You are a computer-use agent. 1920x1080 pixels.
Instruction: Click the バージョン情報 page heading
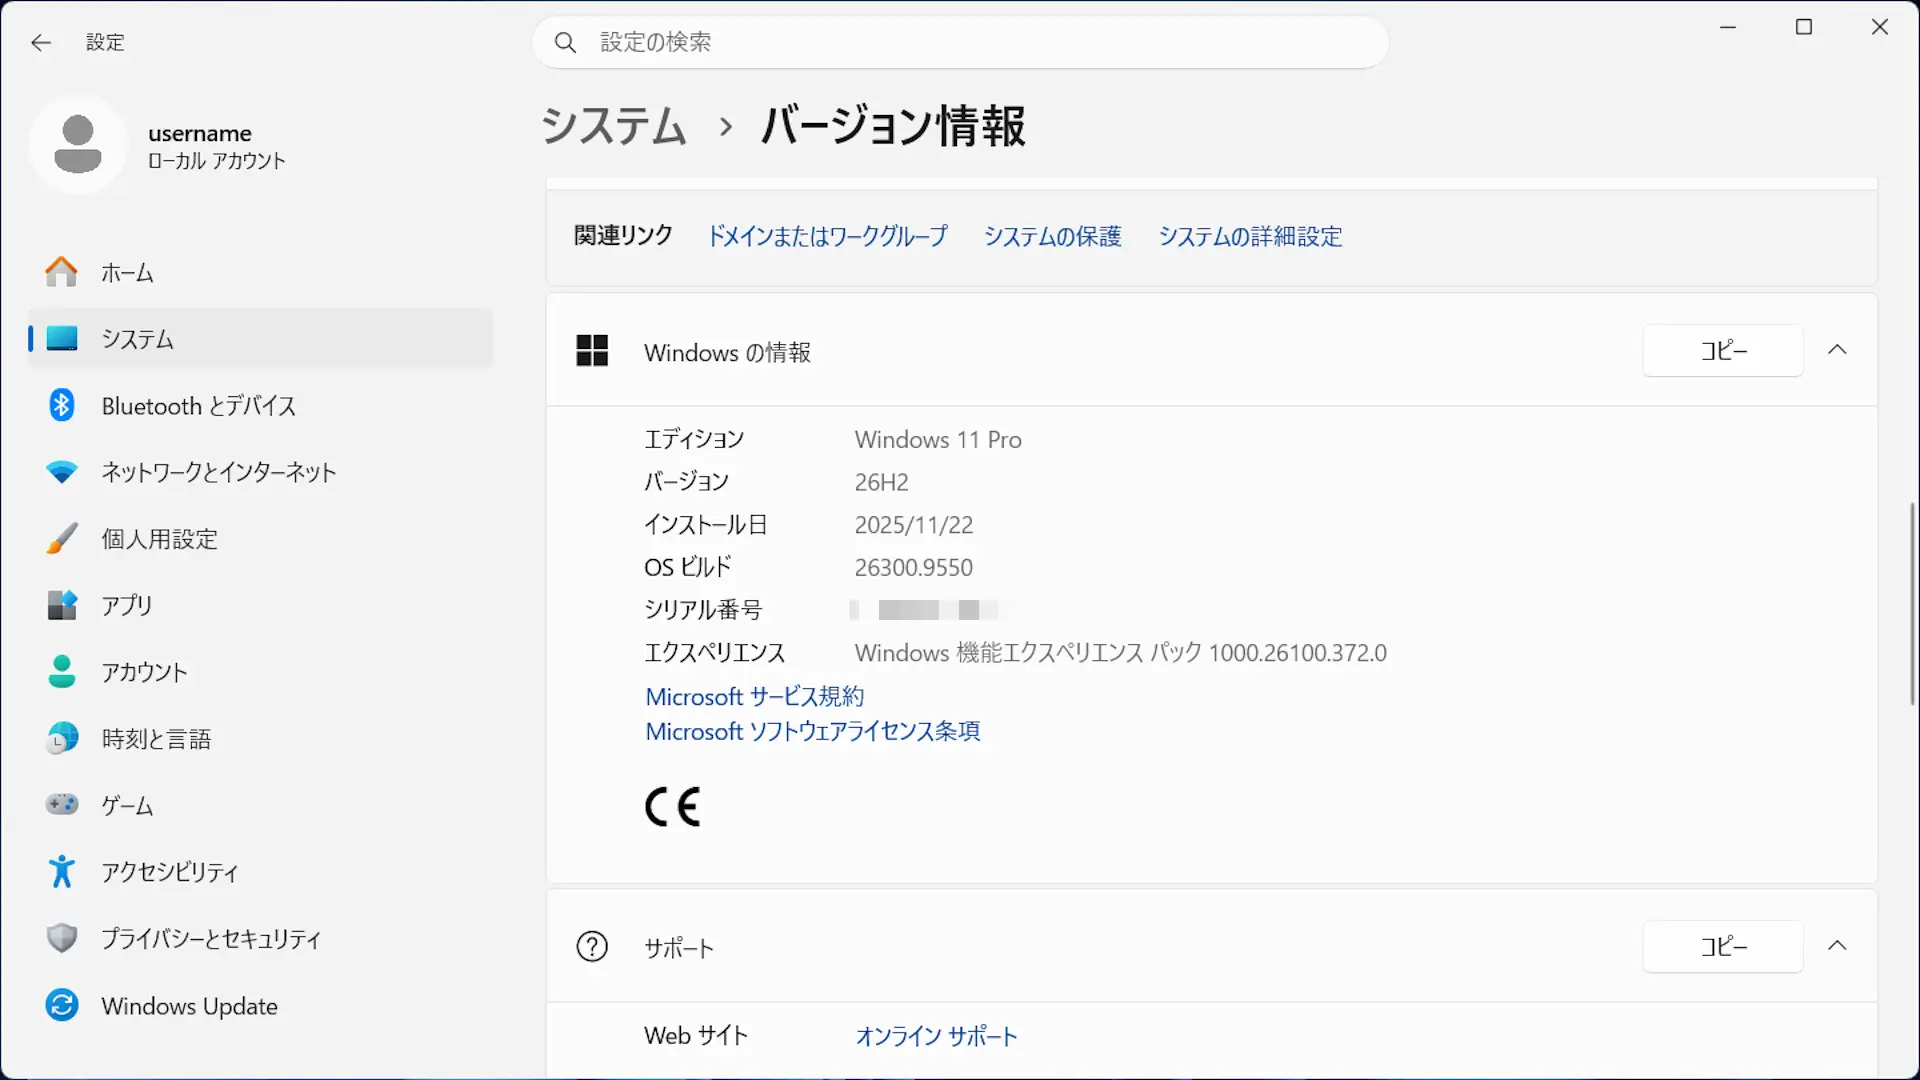coord(893,126)
